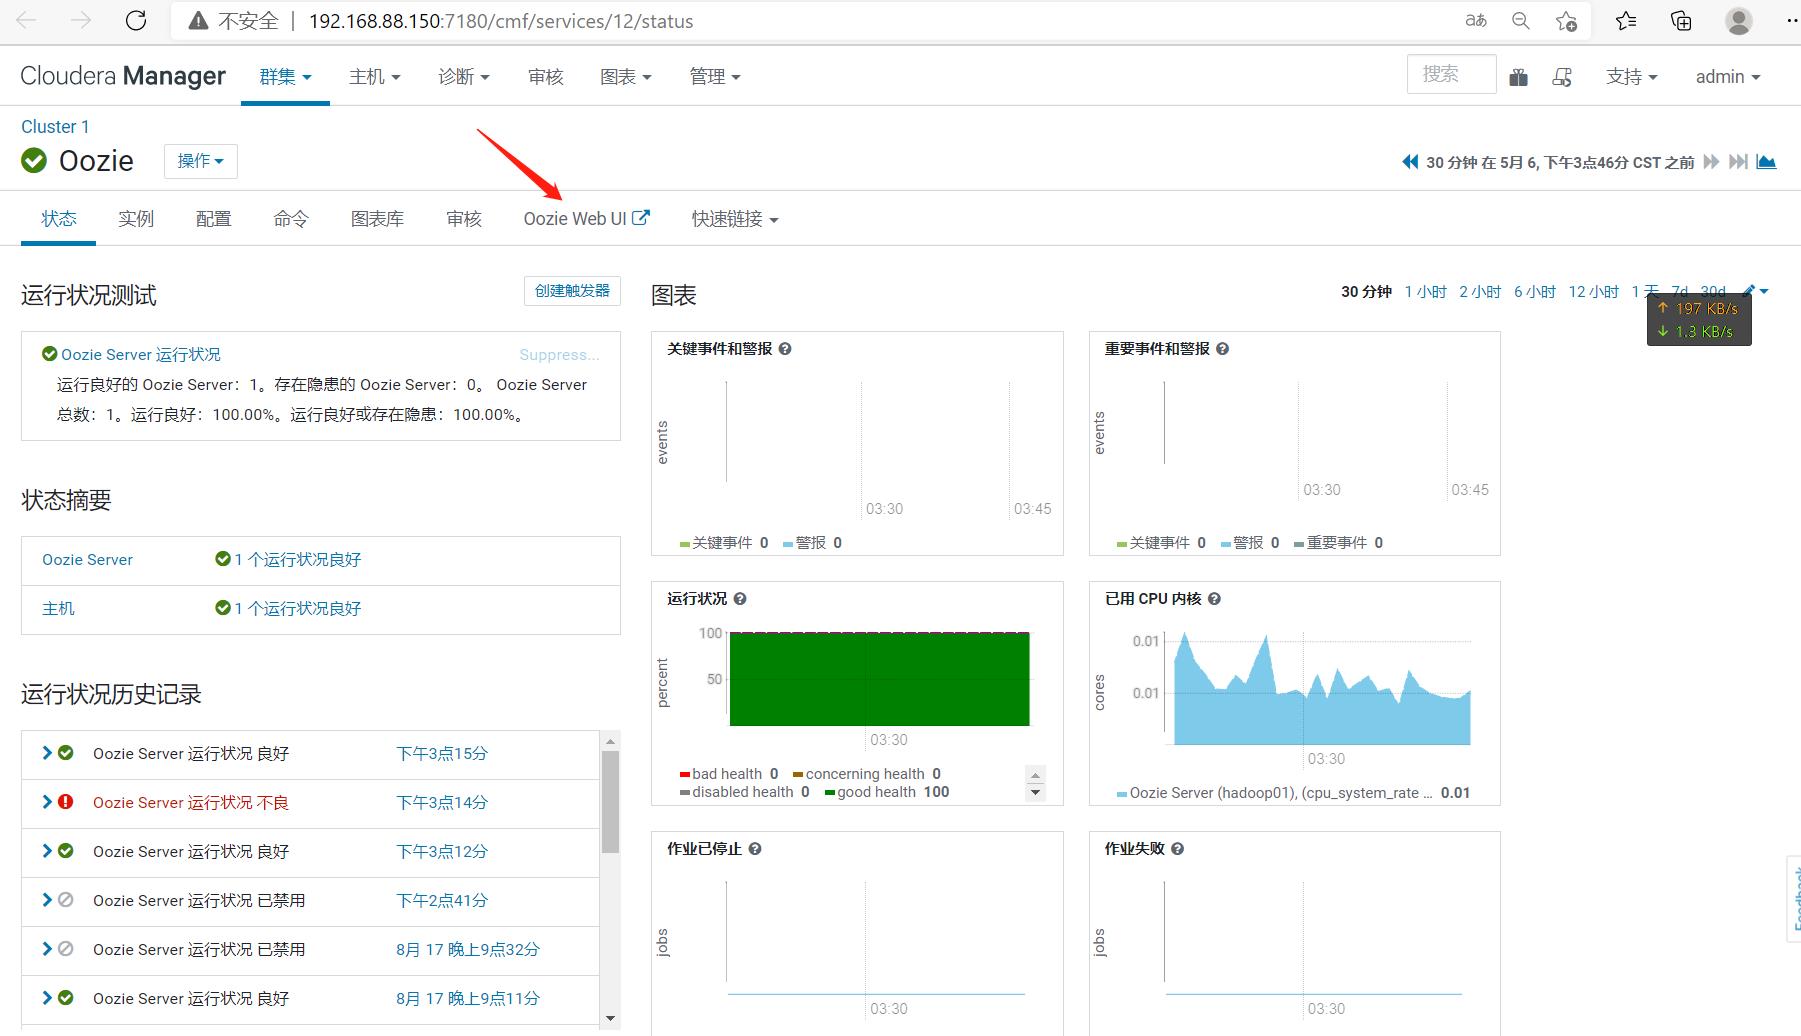Open the favorites list icon
Viewport: 1801px width, 1036px height.
click(x=1627, y=21)
